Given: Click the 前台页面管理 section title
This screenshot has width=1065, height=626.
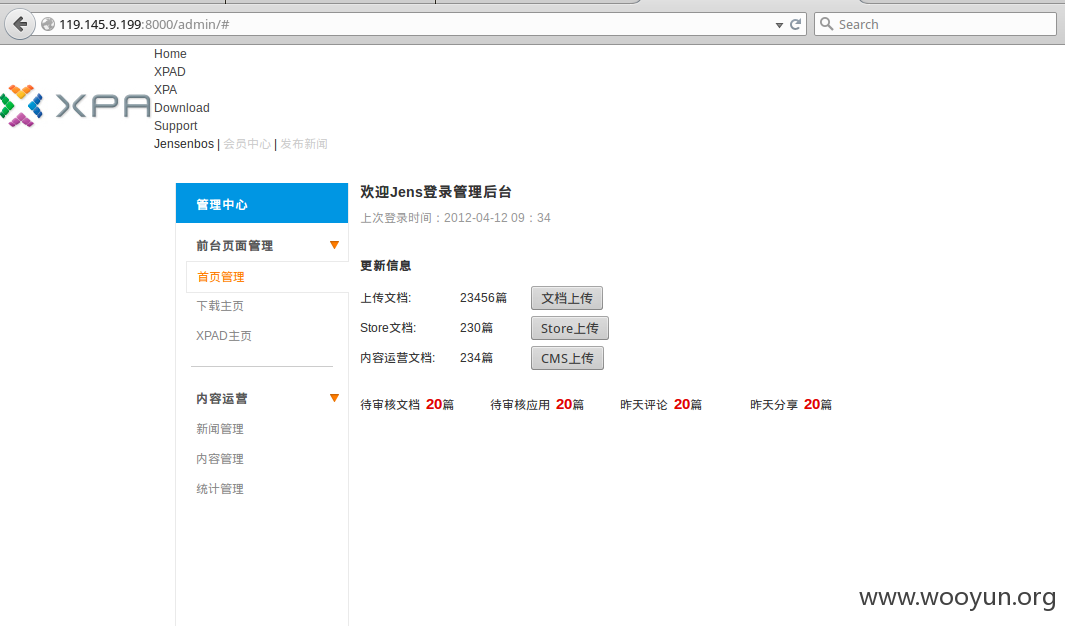Looking at the screenshot, I should coord(234,246).
